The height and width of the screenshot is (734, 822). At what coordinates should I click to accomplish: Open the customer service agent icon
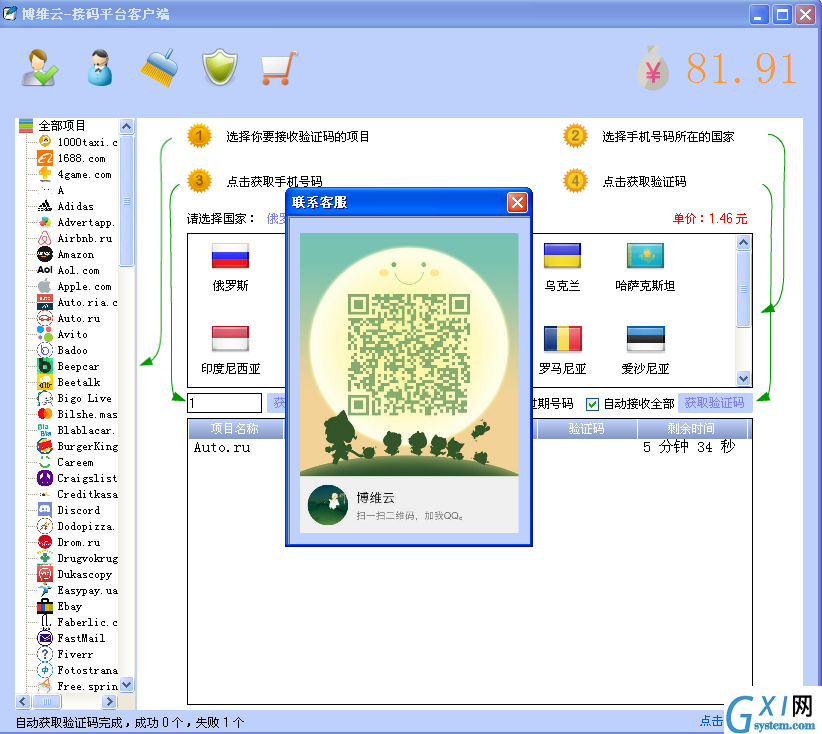point(100,67)
